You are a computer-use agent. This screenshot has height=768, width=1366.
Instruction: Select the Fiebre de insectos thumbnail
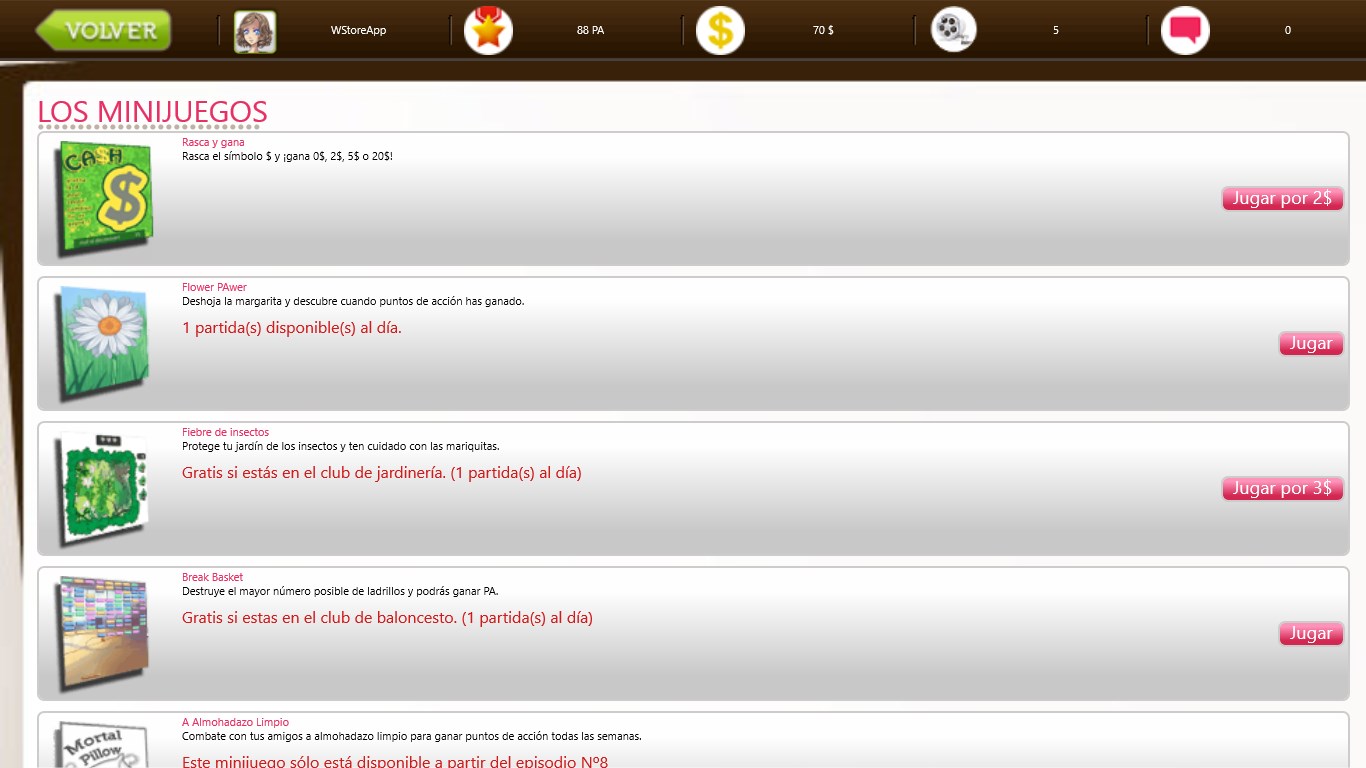[103, 487]
